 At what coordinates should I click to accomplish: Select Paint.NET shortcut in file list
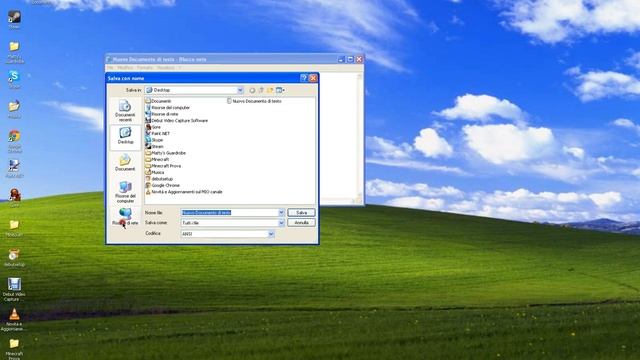[x=158, y=133]
